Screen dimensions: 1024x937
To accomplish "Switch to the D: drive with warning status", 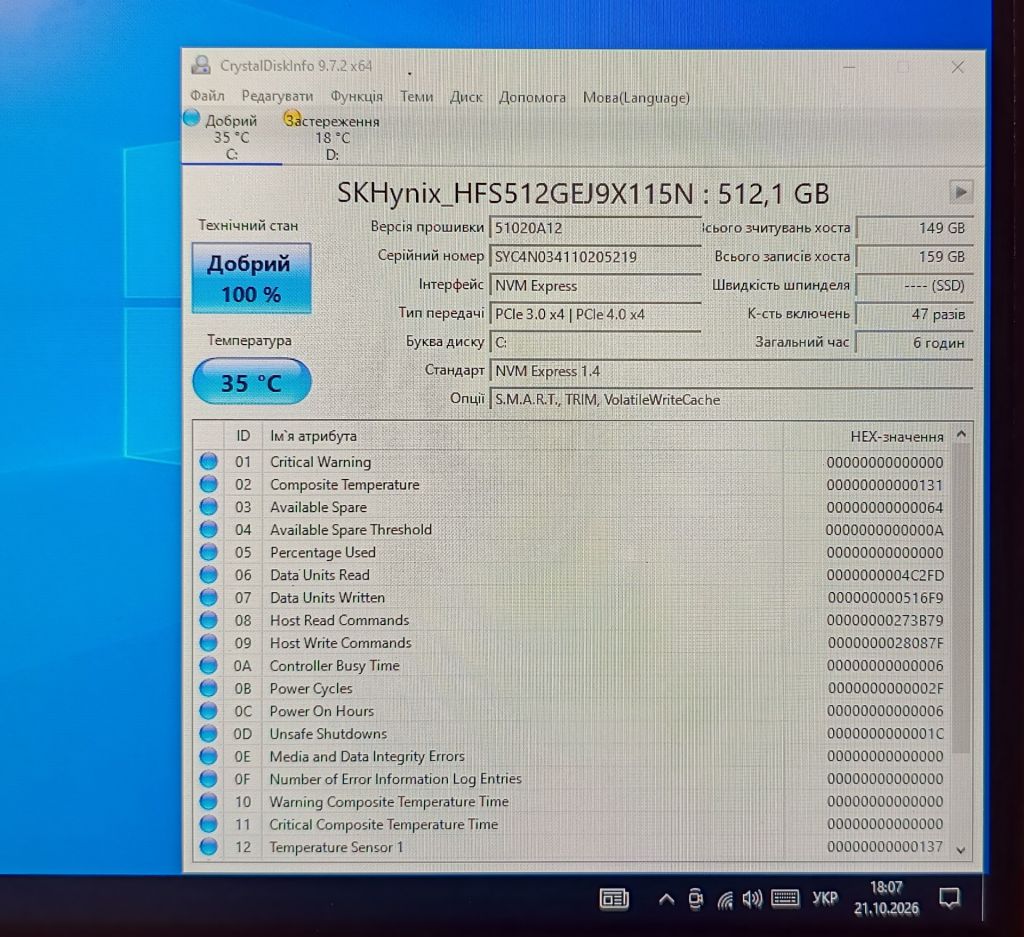I will coord(332,137).
